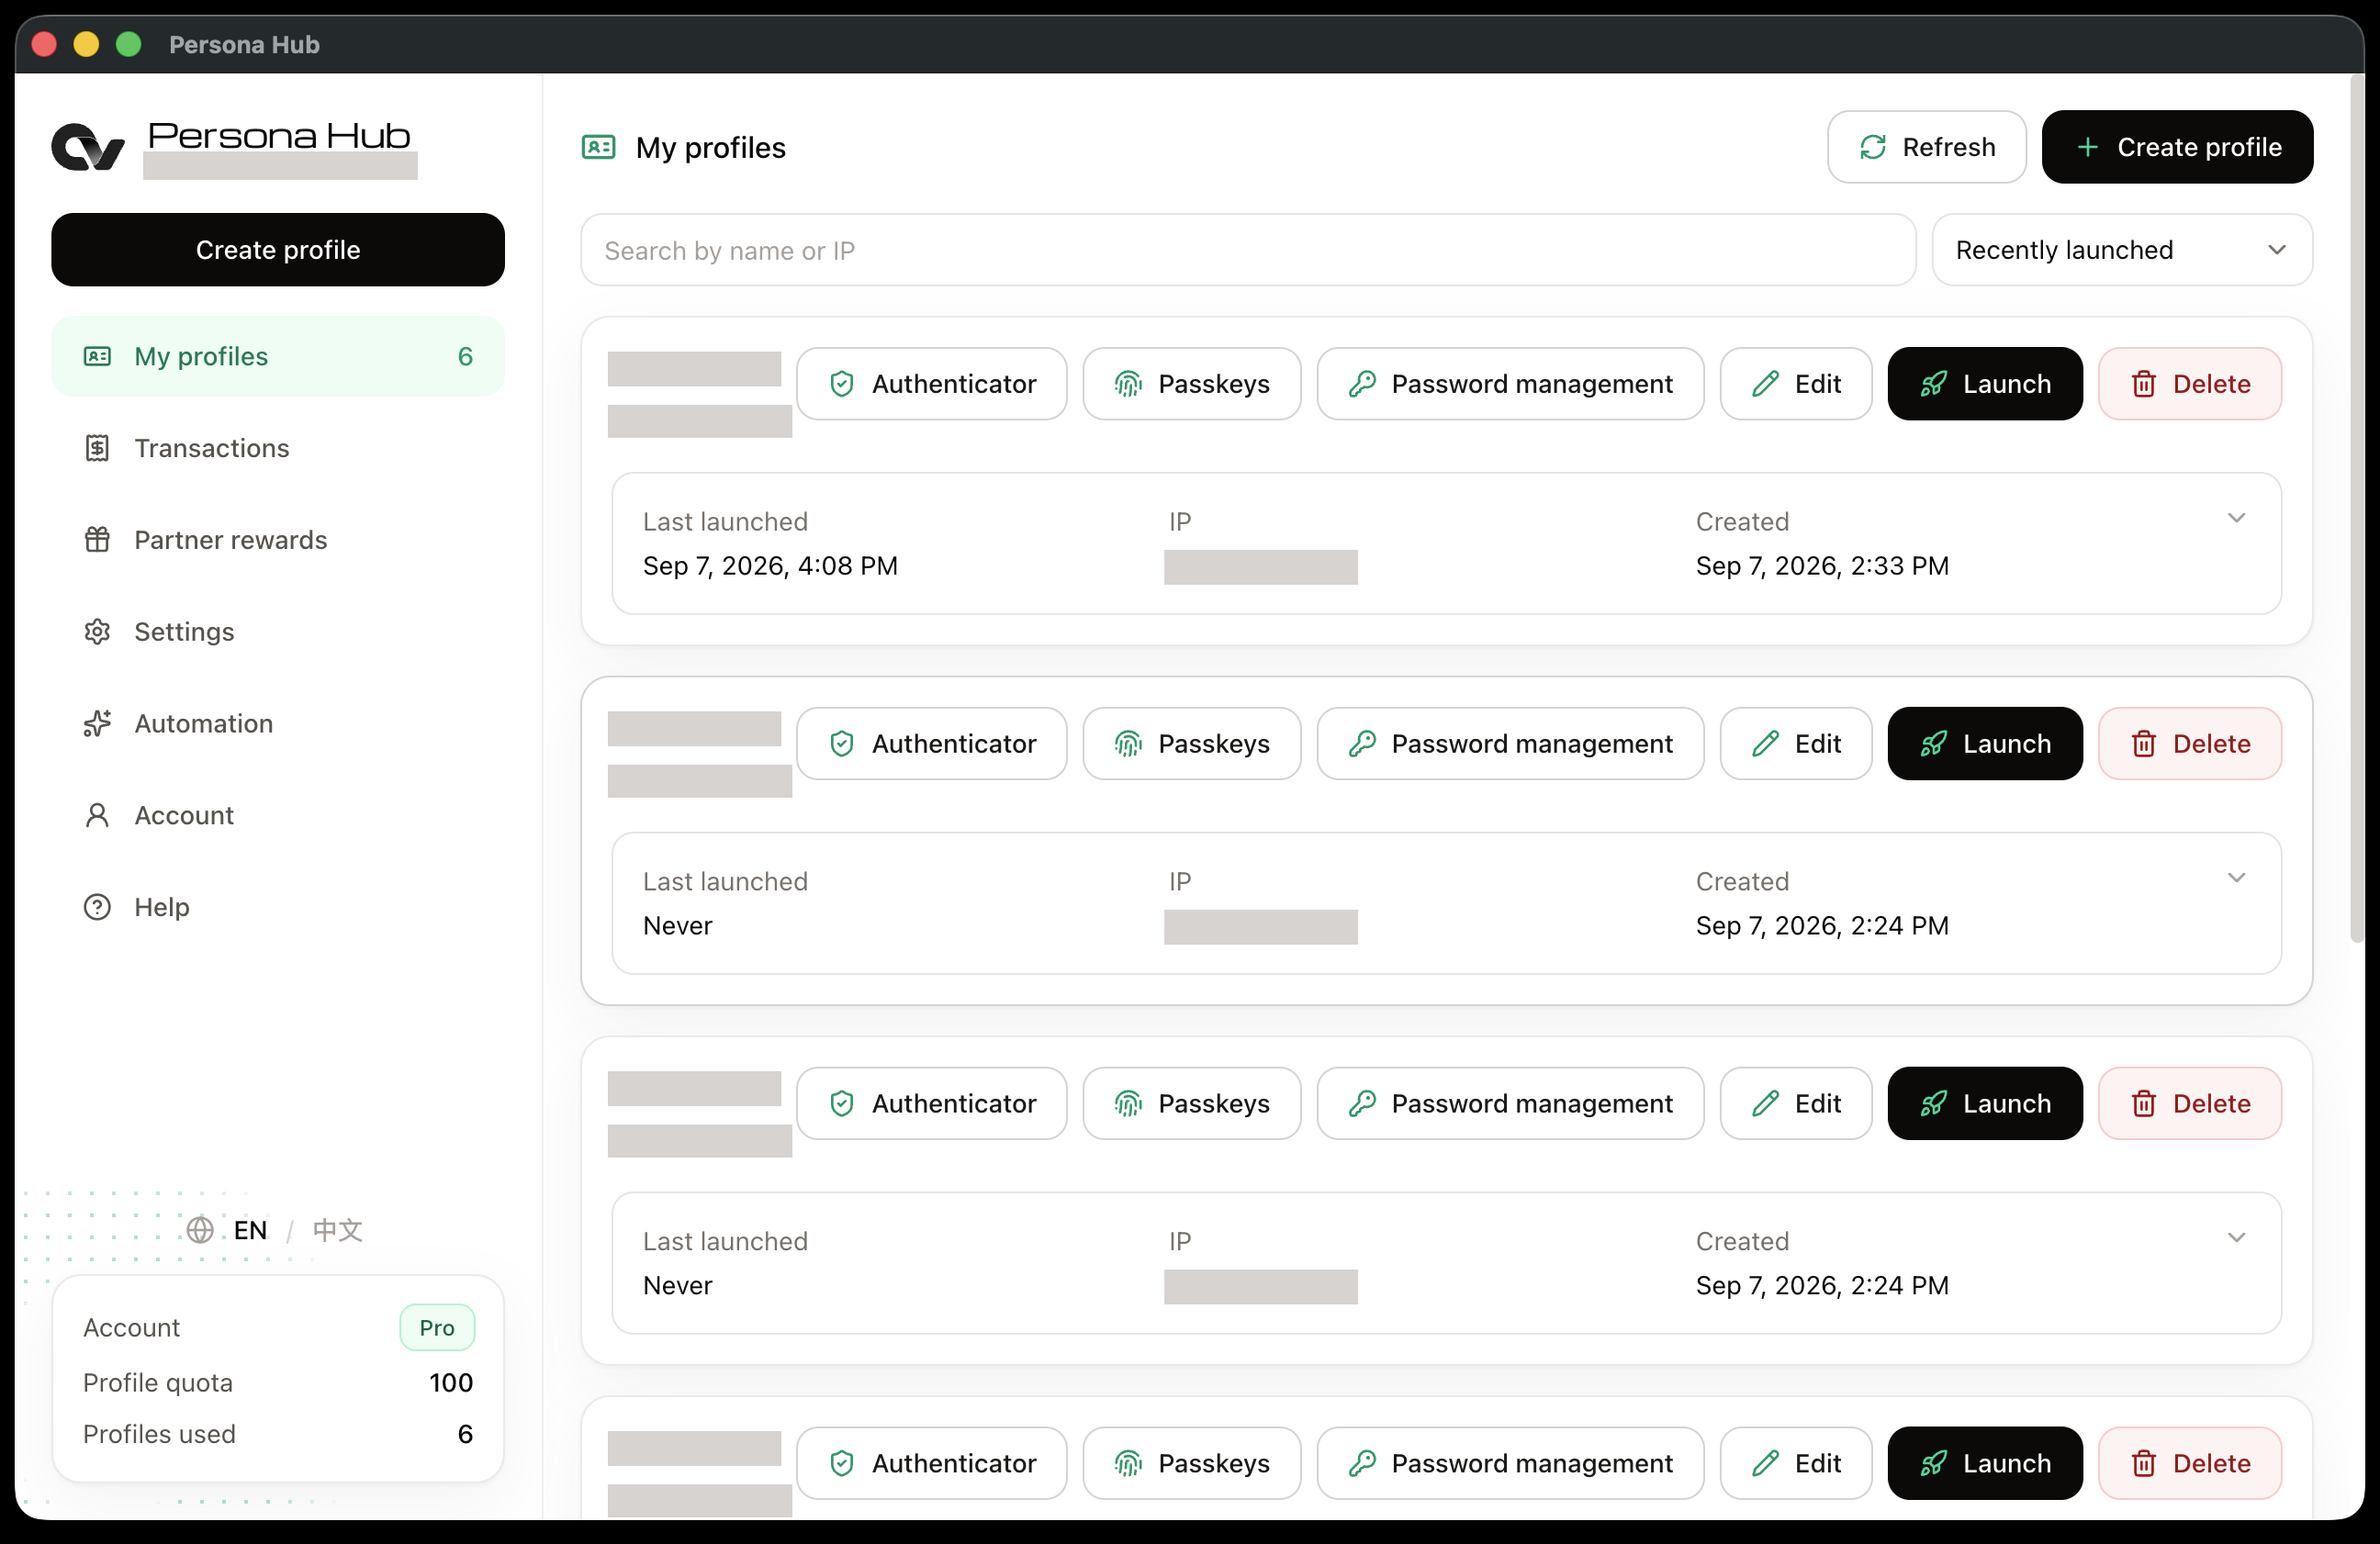Open Transactions in the sidebar
The image size is (2380, 1544).
(278, 448)
